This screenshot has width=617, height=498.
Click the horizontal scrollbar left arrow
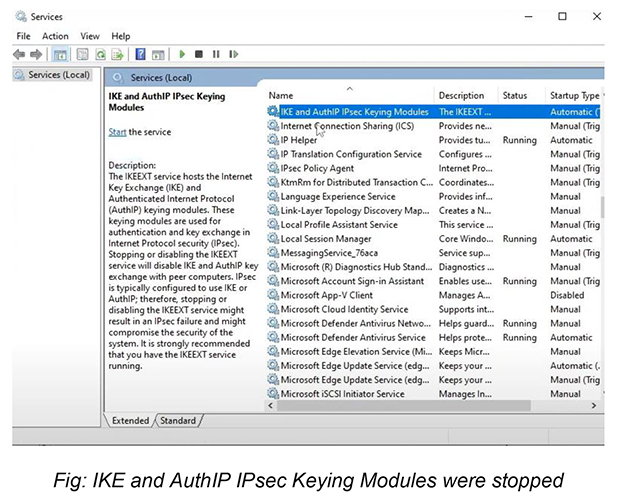click(x=271, y=406)
